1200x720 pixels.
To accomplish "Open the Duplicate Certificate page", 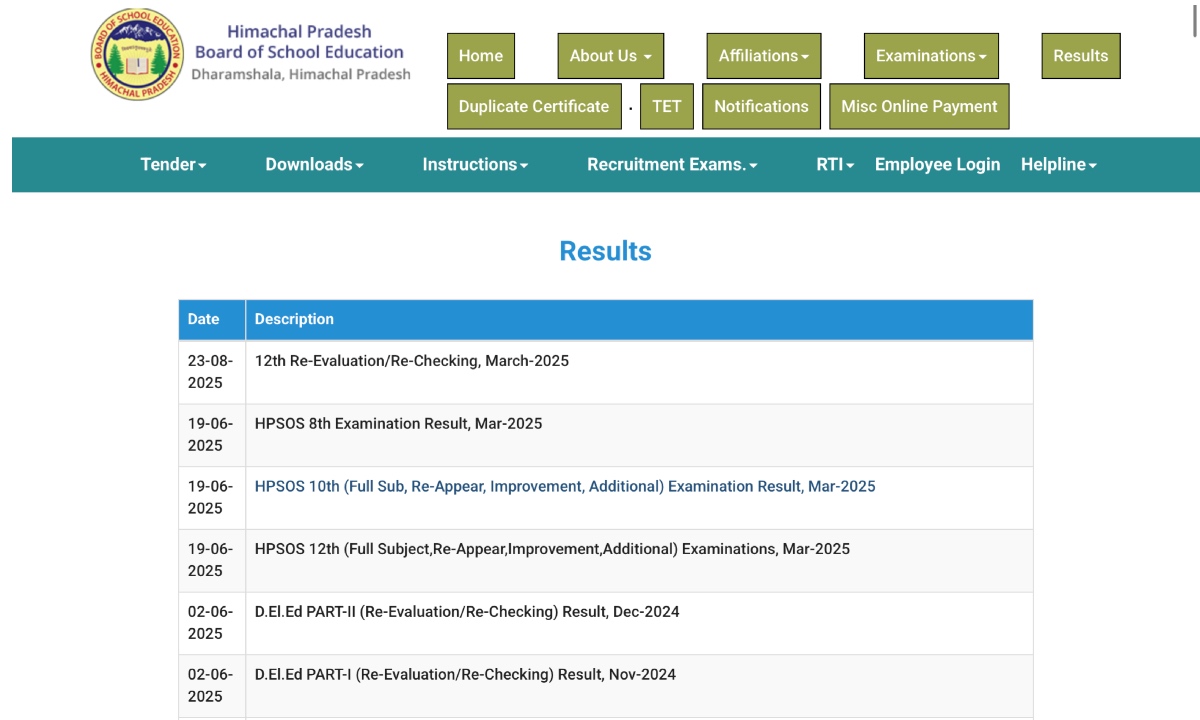I will pyautogui.click(x=534, y=106).
